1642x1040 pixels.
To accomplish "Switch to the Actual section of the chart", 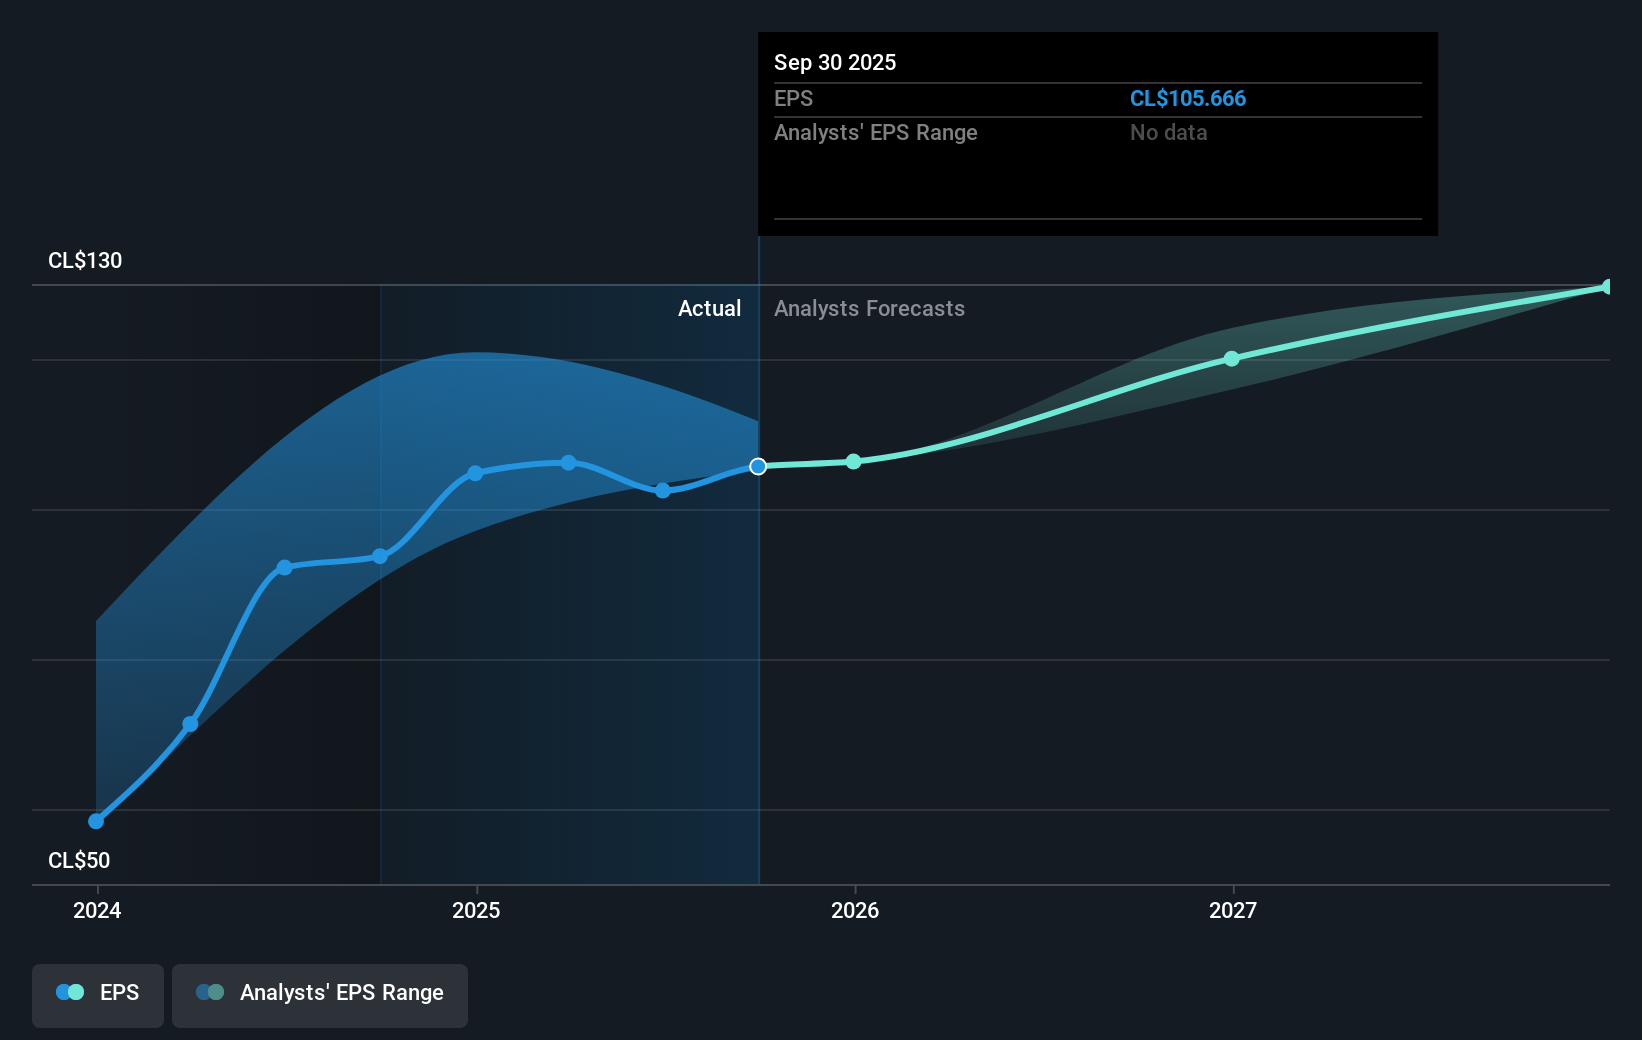I will tap(709, 309).
